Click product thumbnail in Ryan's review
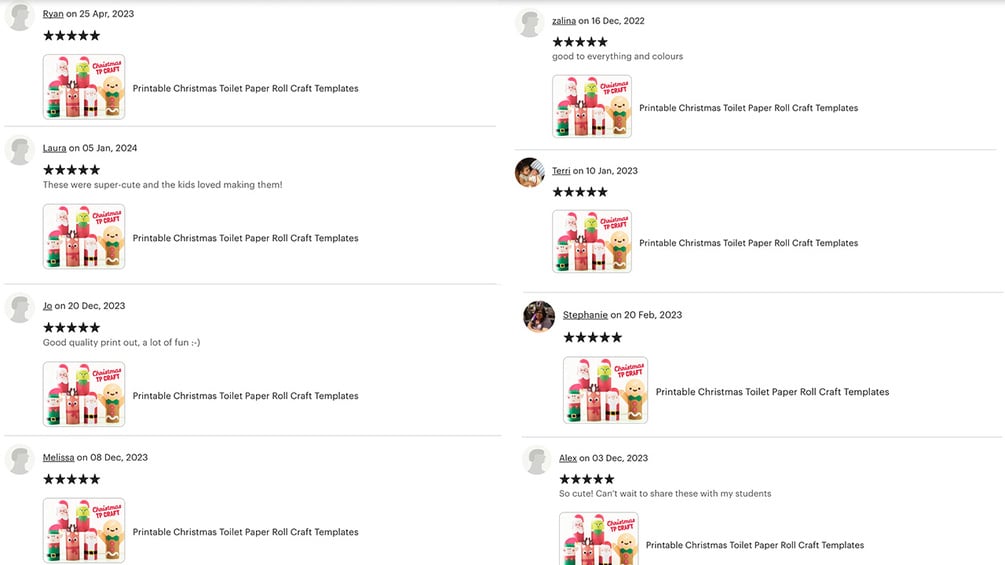1005x565 pixels. click(x=84, y=87)
